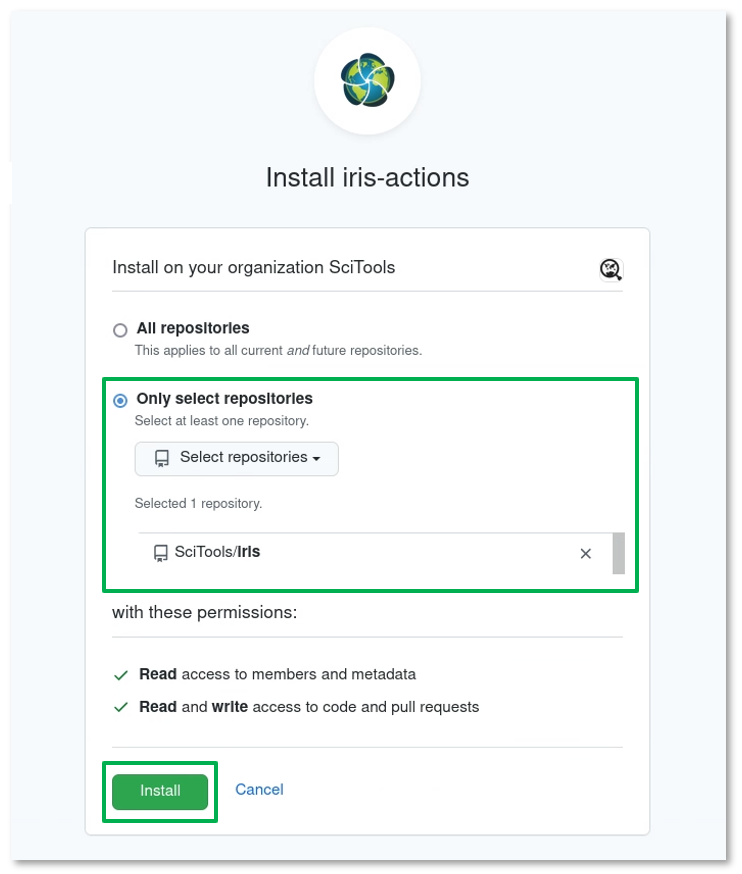Remove SciTools/iris using the X icon
The image size is (742, 874).
pos(586,554)
